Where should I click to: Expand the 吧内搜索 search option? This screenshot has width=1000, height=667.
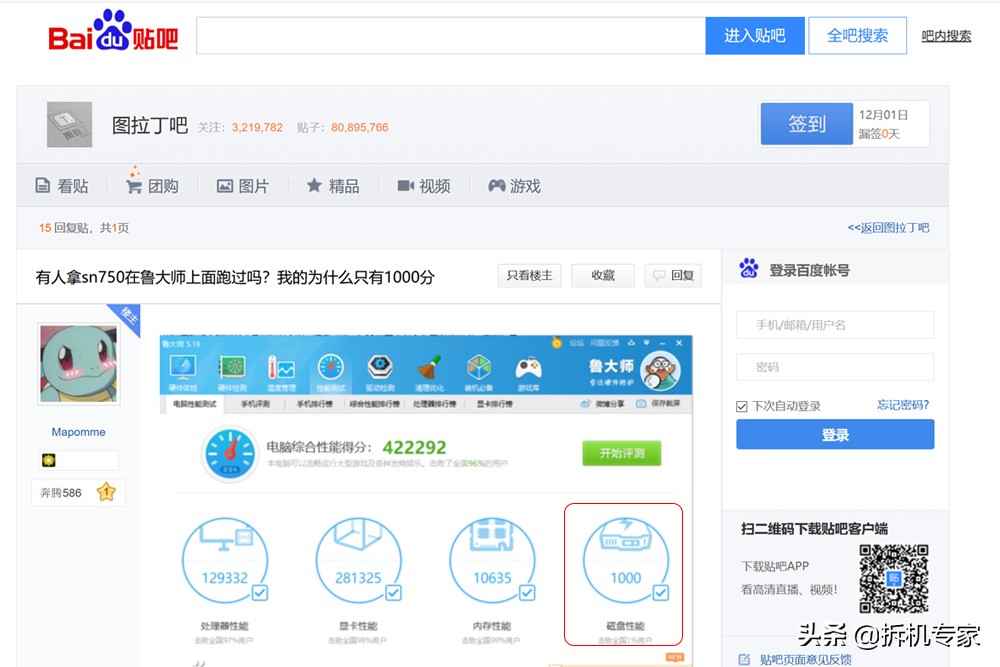(946, 35)
